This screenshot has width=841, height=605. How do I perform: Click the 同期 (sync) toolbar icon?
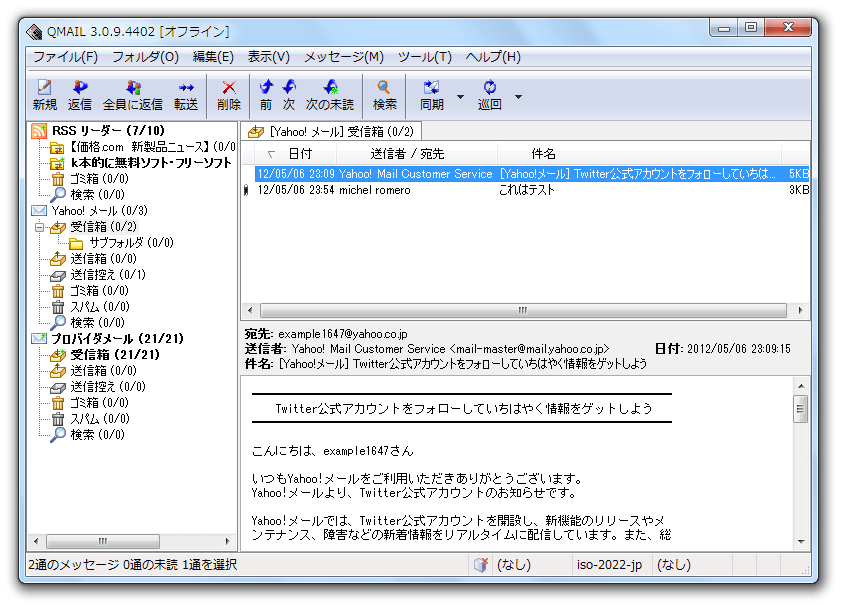pos(431,87)
